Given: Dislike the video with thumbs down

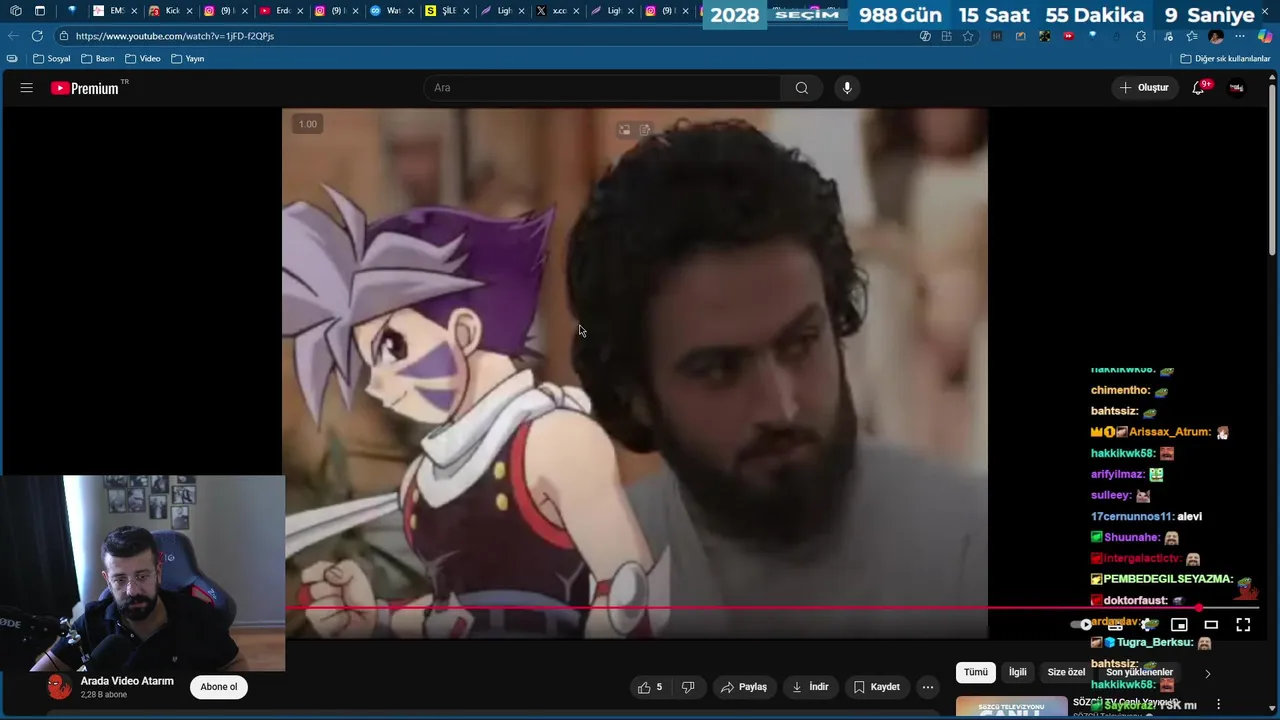Looking at the screenshot, I should [688, 687].
